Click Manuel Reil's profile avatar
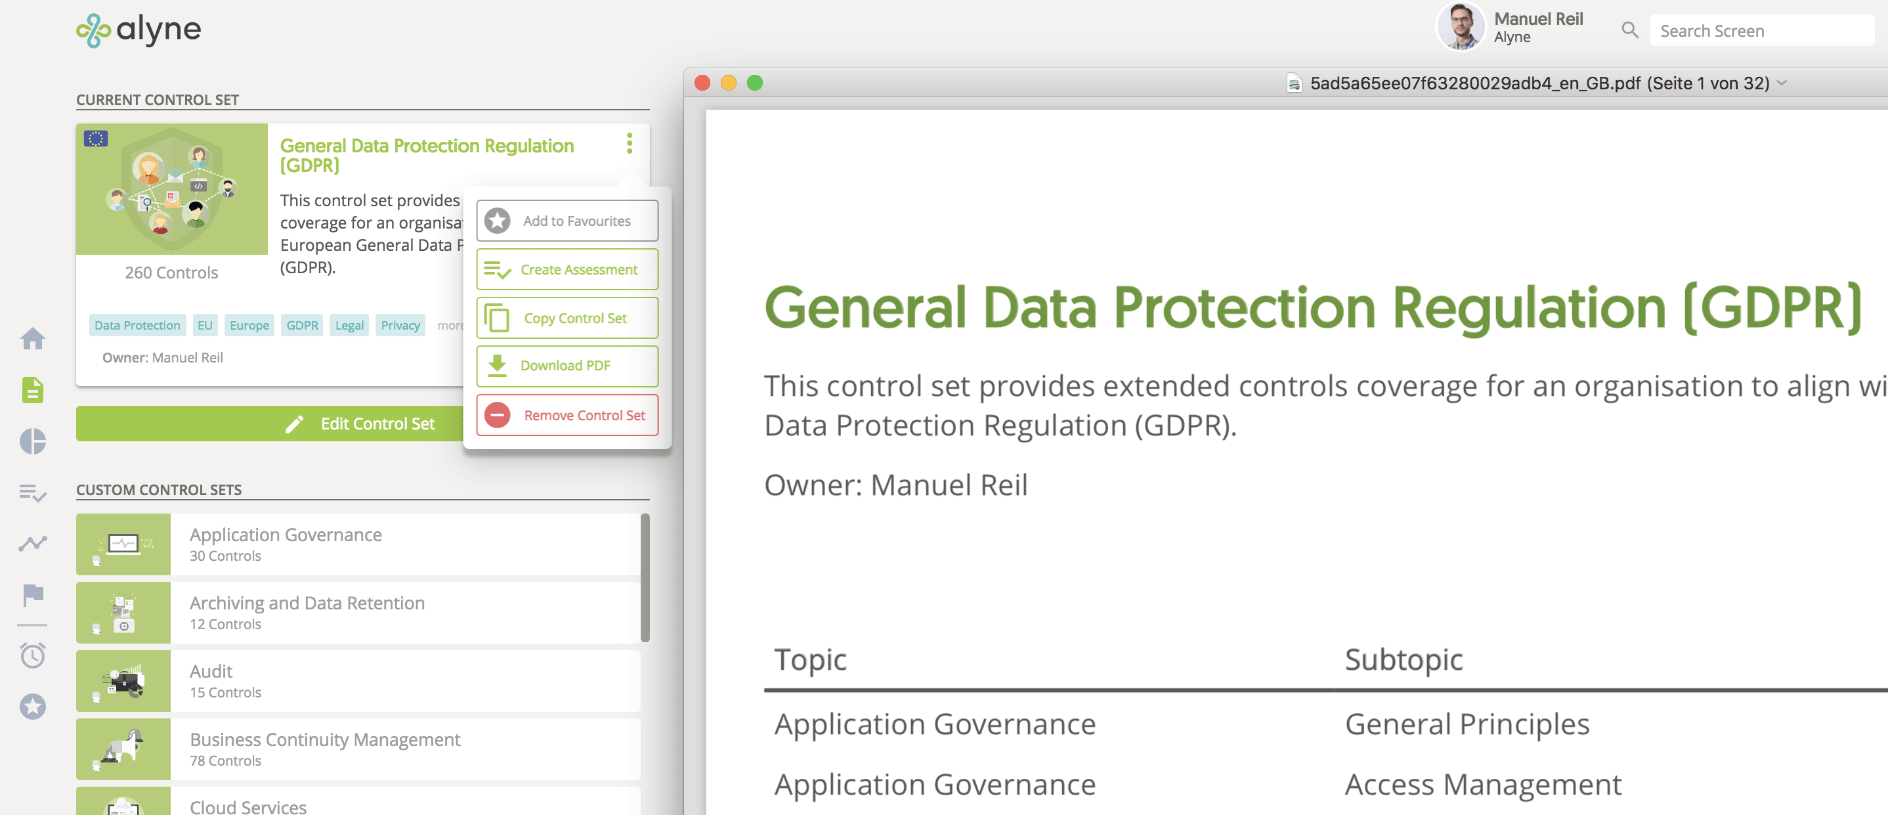 [1461, 27]
